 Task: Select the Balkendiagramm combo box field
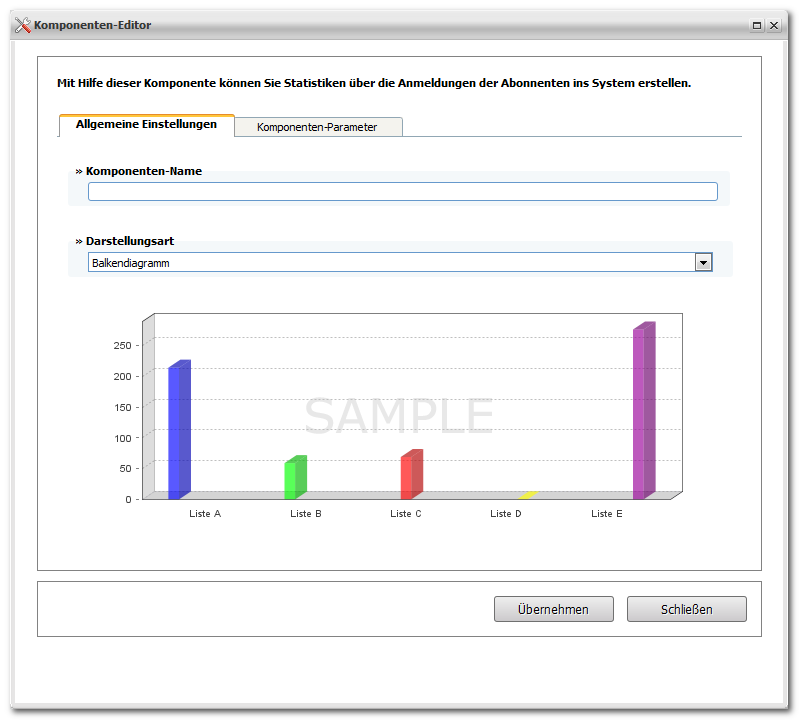[400, 262]
